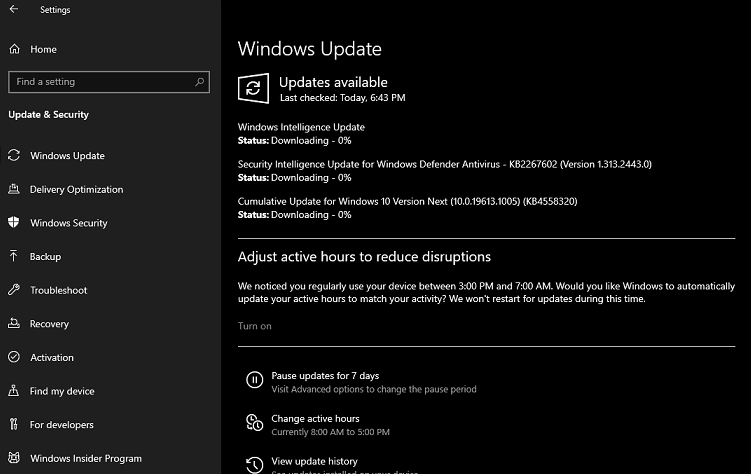Go to Windows Security section
751x474 pixels.
point(68,223)
